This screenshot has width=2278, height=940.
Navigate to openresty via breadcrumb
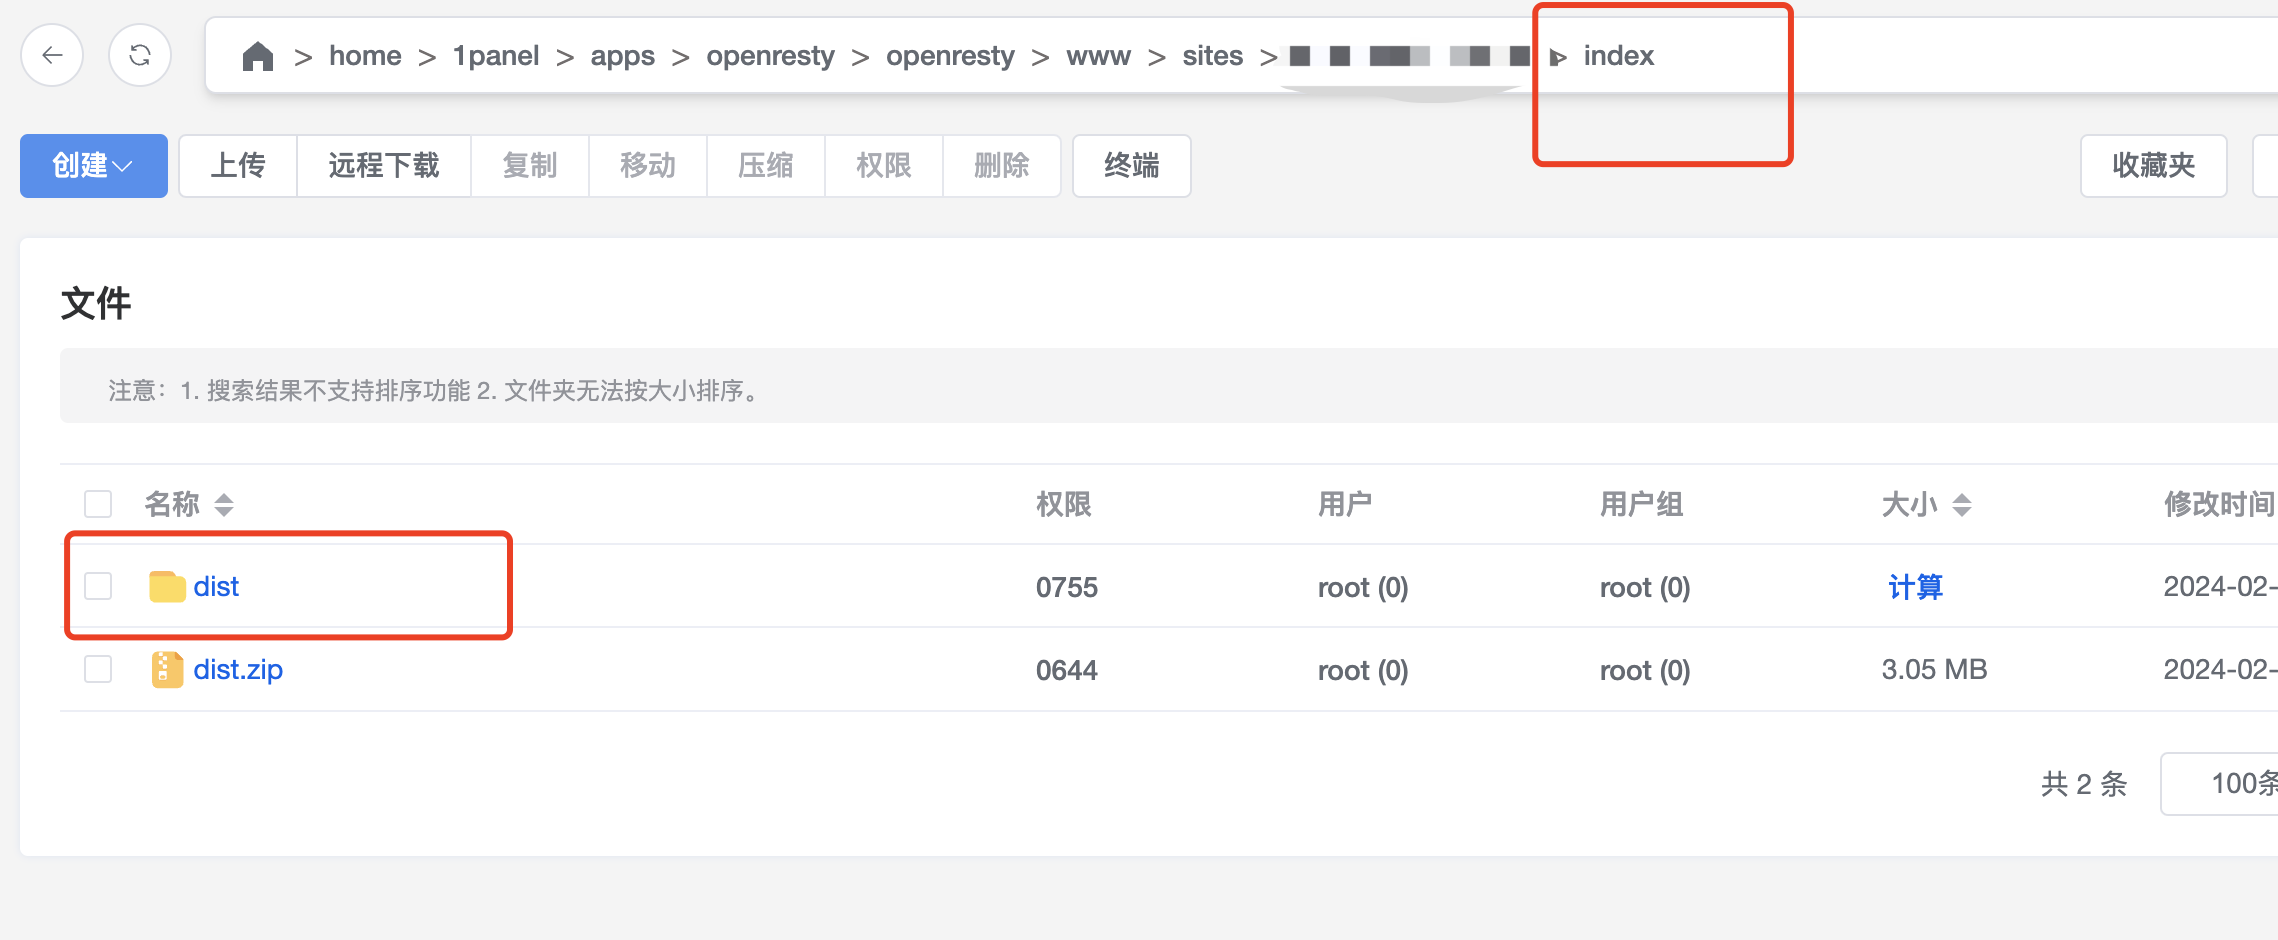(x=770, y=55)
